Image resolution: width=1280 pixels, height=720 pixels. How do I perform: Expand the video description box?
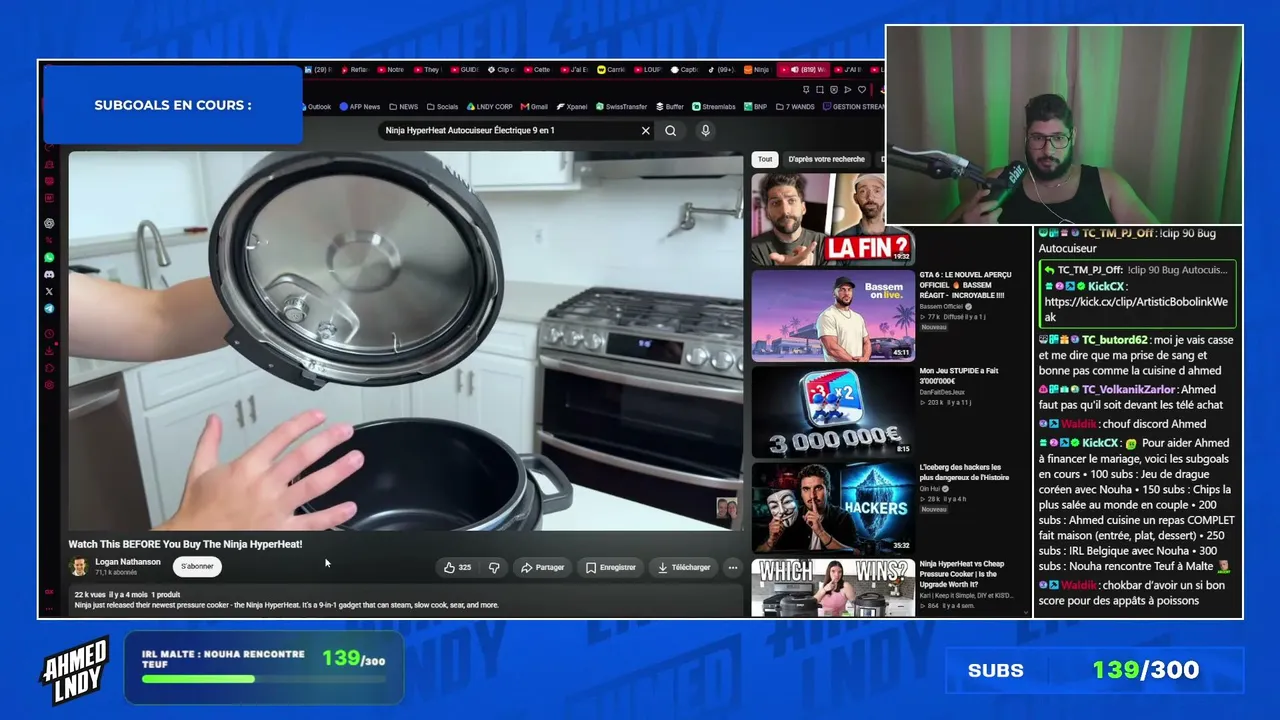coord(405,600)
